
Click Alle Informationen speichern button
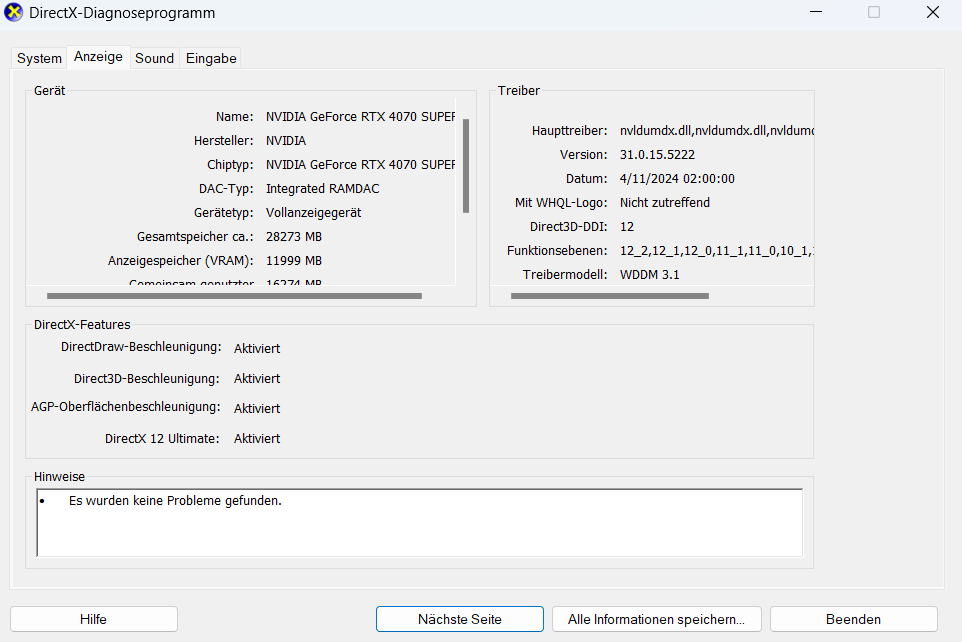tap(656, 619)
